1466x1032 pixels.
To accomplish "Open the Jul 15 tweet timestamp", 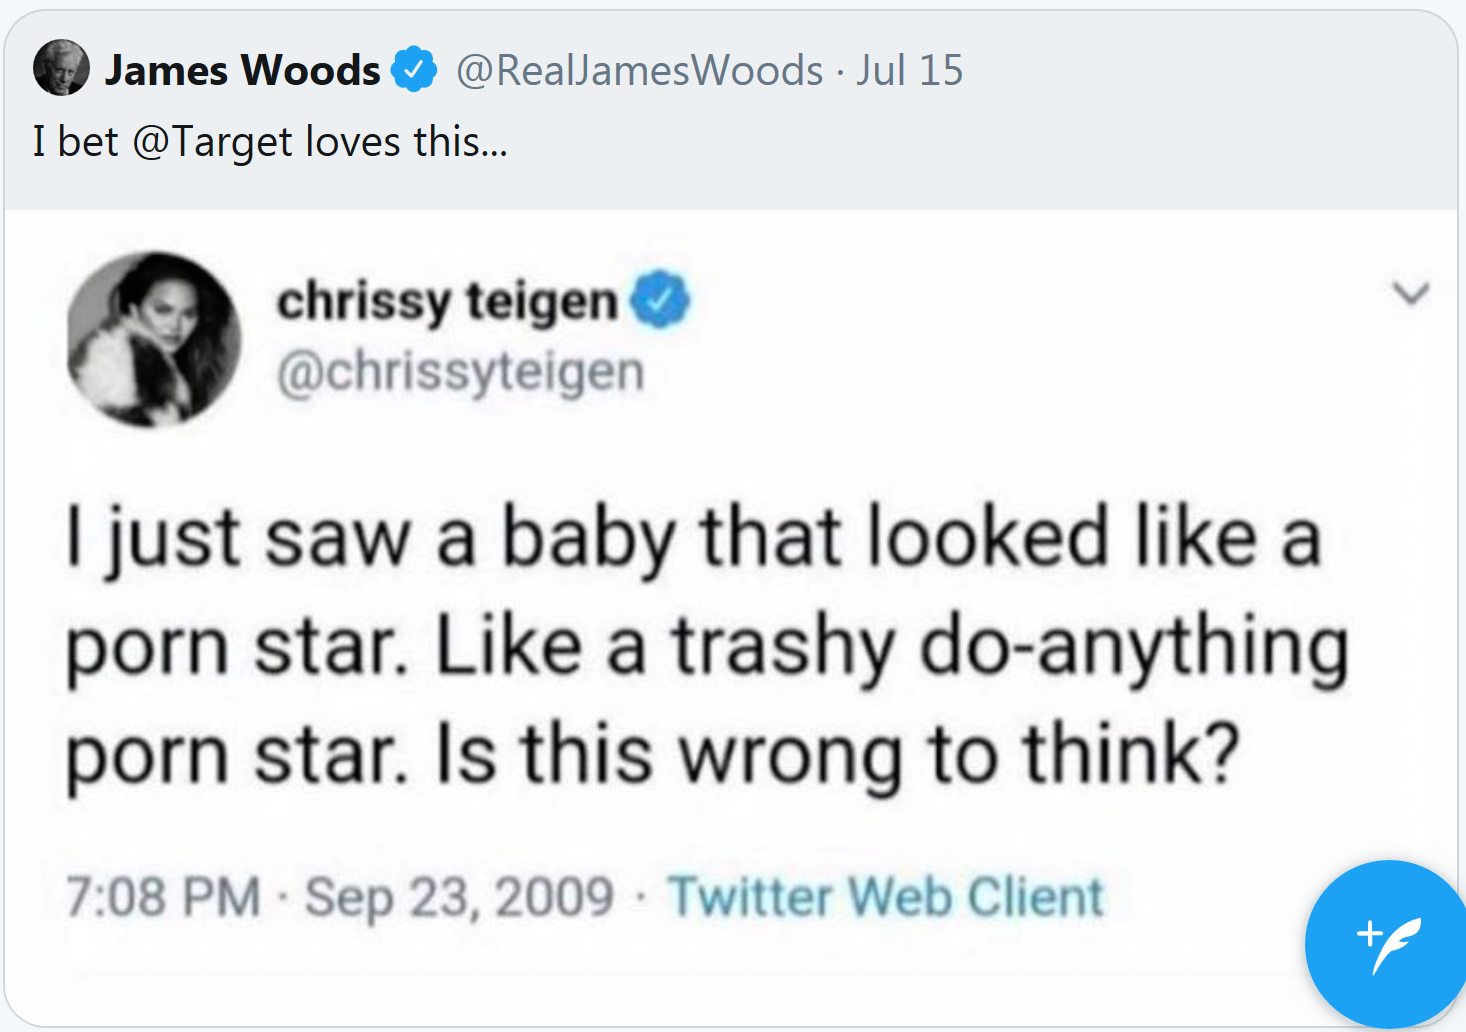I will pos(909,70).
